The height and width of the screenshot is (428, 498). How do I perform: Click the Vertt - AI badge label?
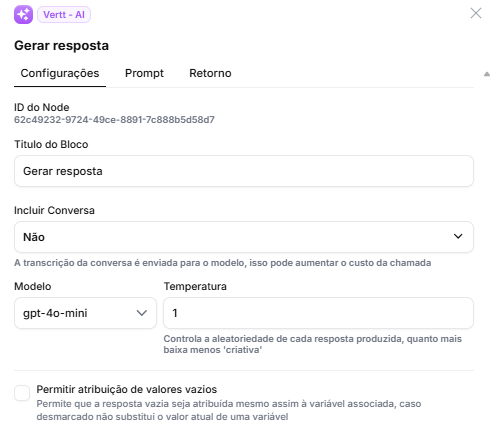[x=64, y=15]
